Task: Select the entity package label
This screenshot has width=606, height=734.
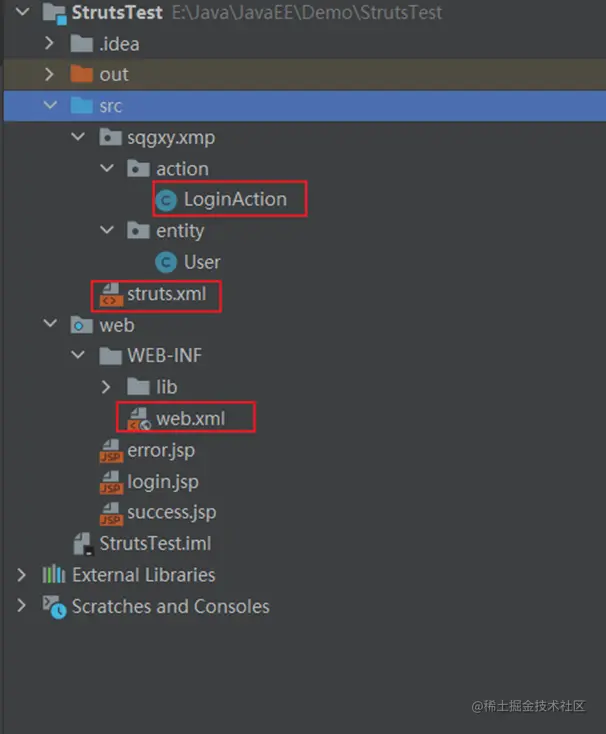Action: [x=180, y=231]
